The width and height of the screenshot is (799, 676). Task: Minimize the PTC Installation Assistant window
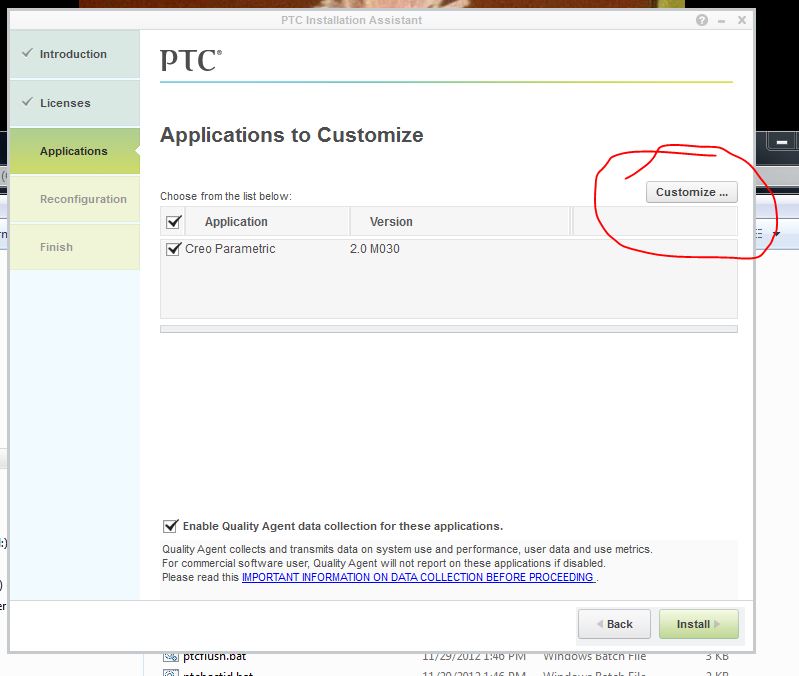tap(722, 21)
